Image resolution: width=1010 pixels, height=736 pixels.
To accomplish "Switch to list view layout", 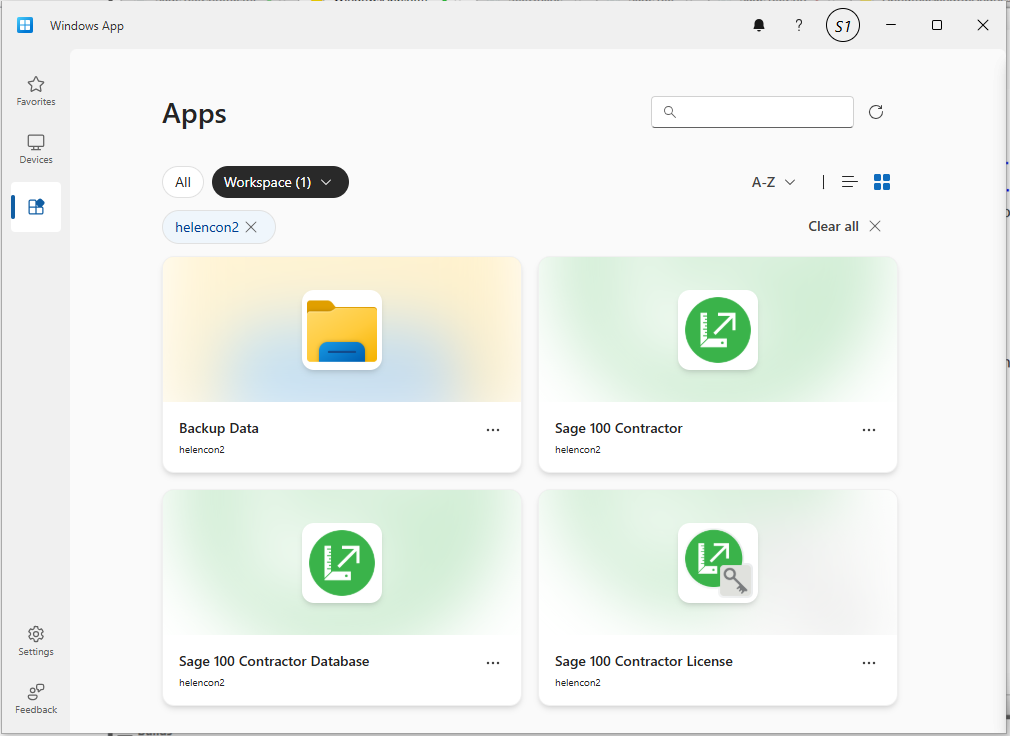I will pos(850,182).
